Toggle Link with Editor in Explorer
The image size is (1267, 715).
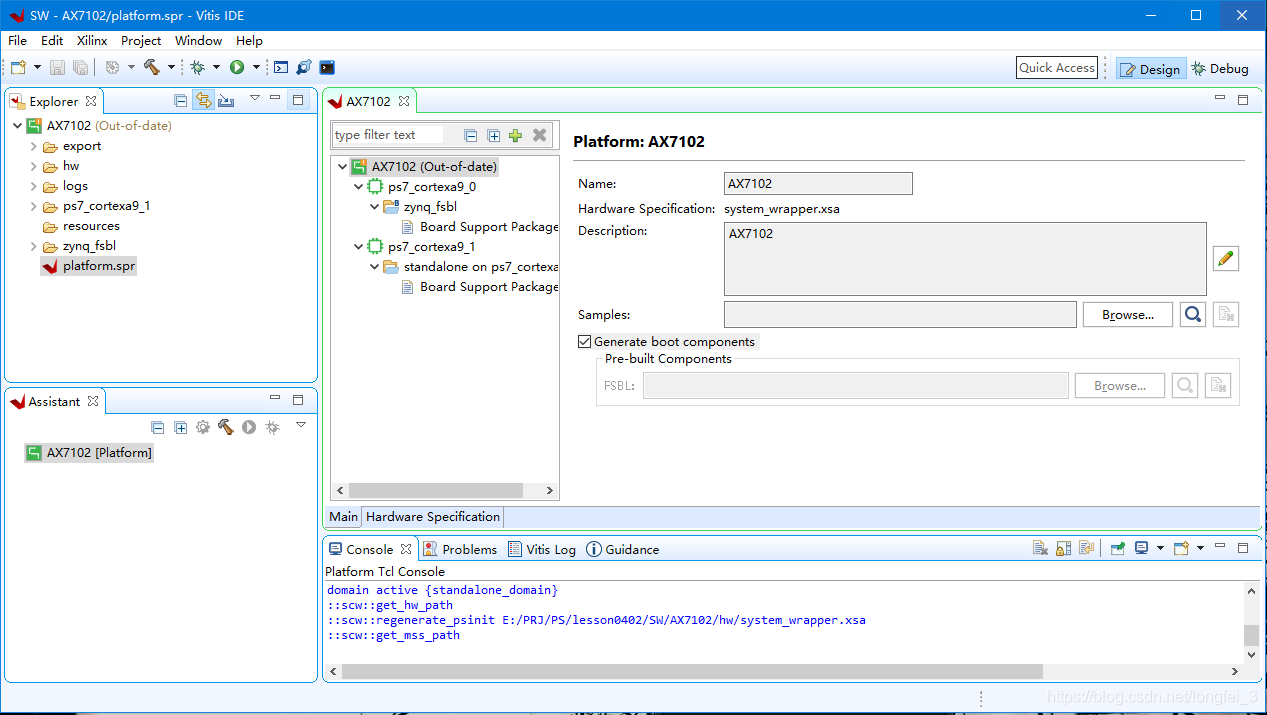pyautogui.click(x=203, y=100)
